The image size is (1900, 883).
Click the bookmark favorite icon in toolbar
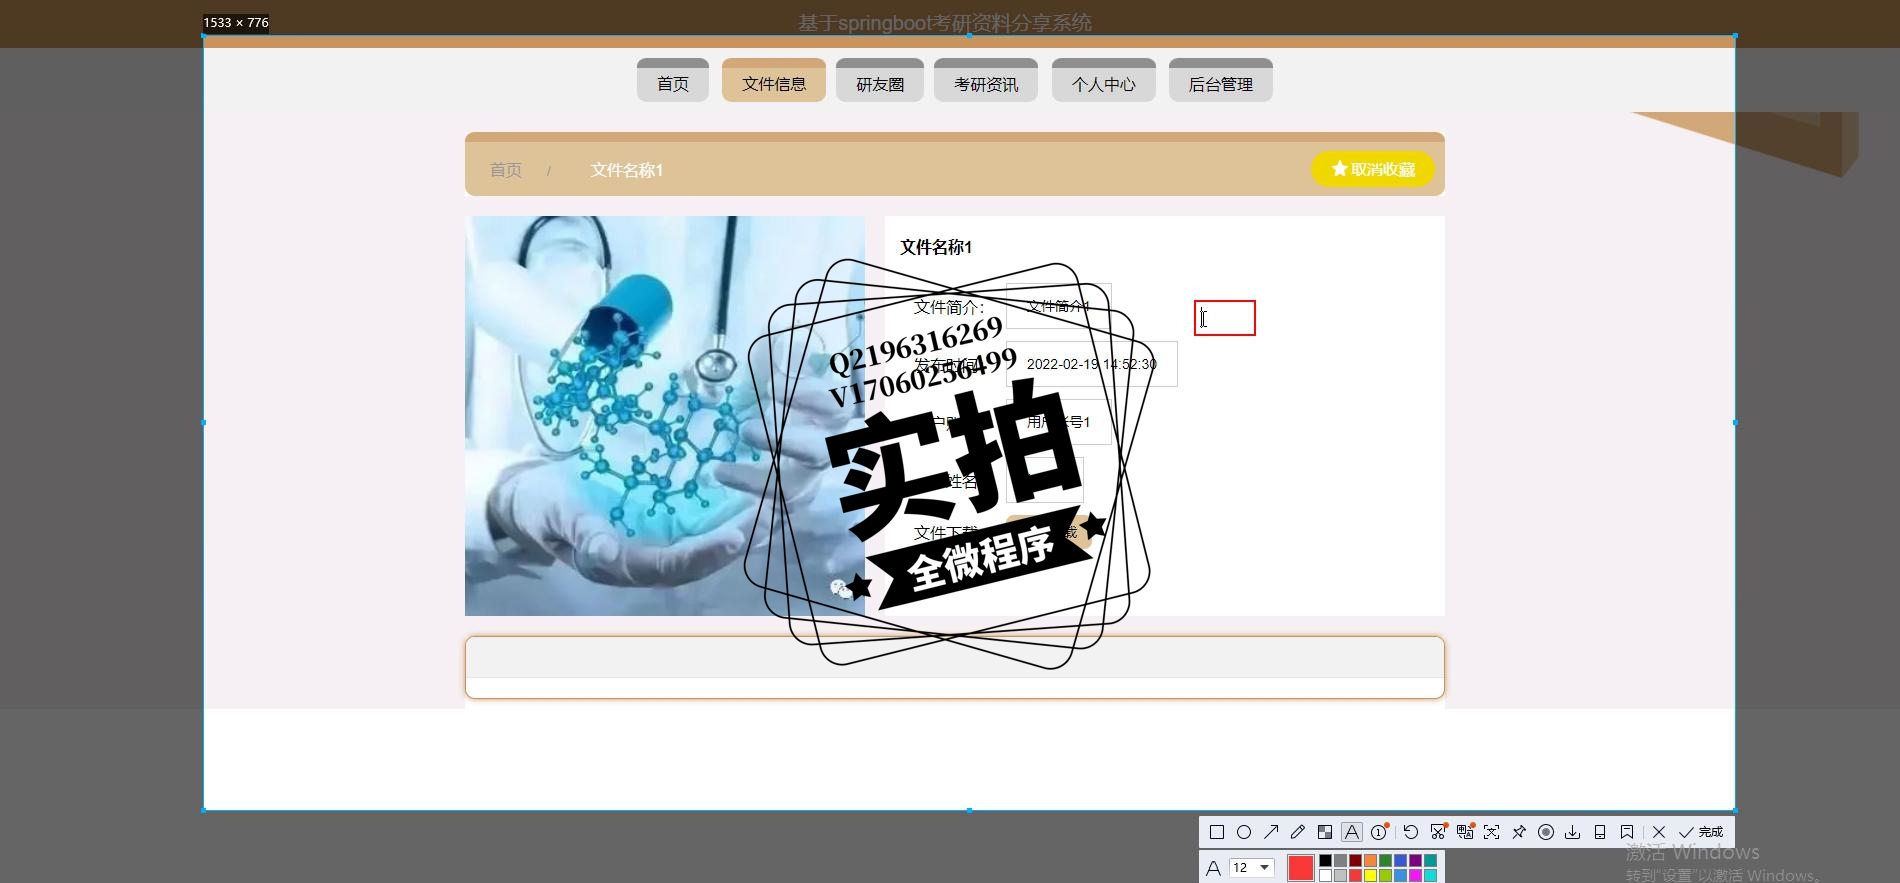pos(1627,832)
